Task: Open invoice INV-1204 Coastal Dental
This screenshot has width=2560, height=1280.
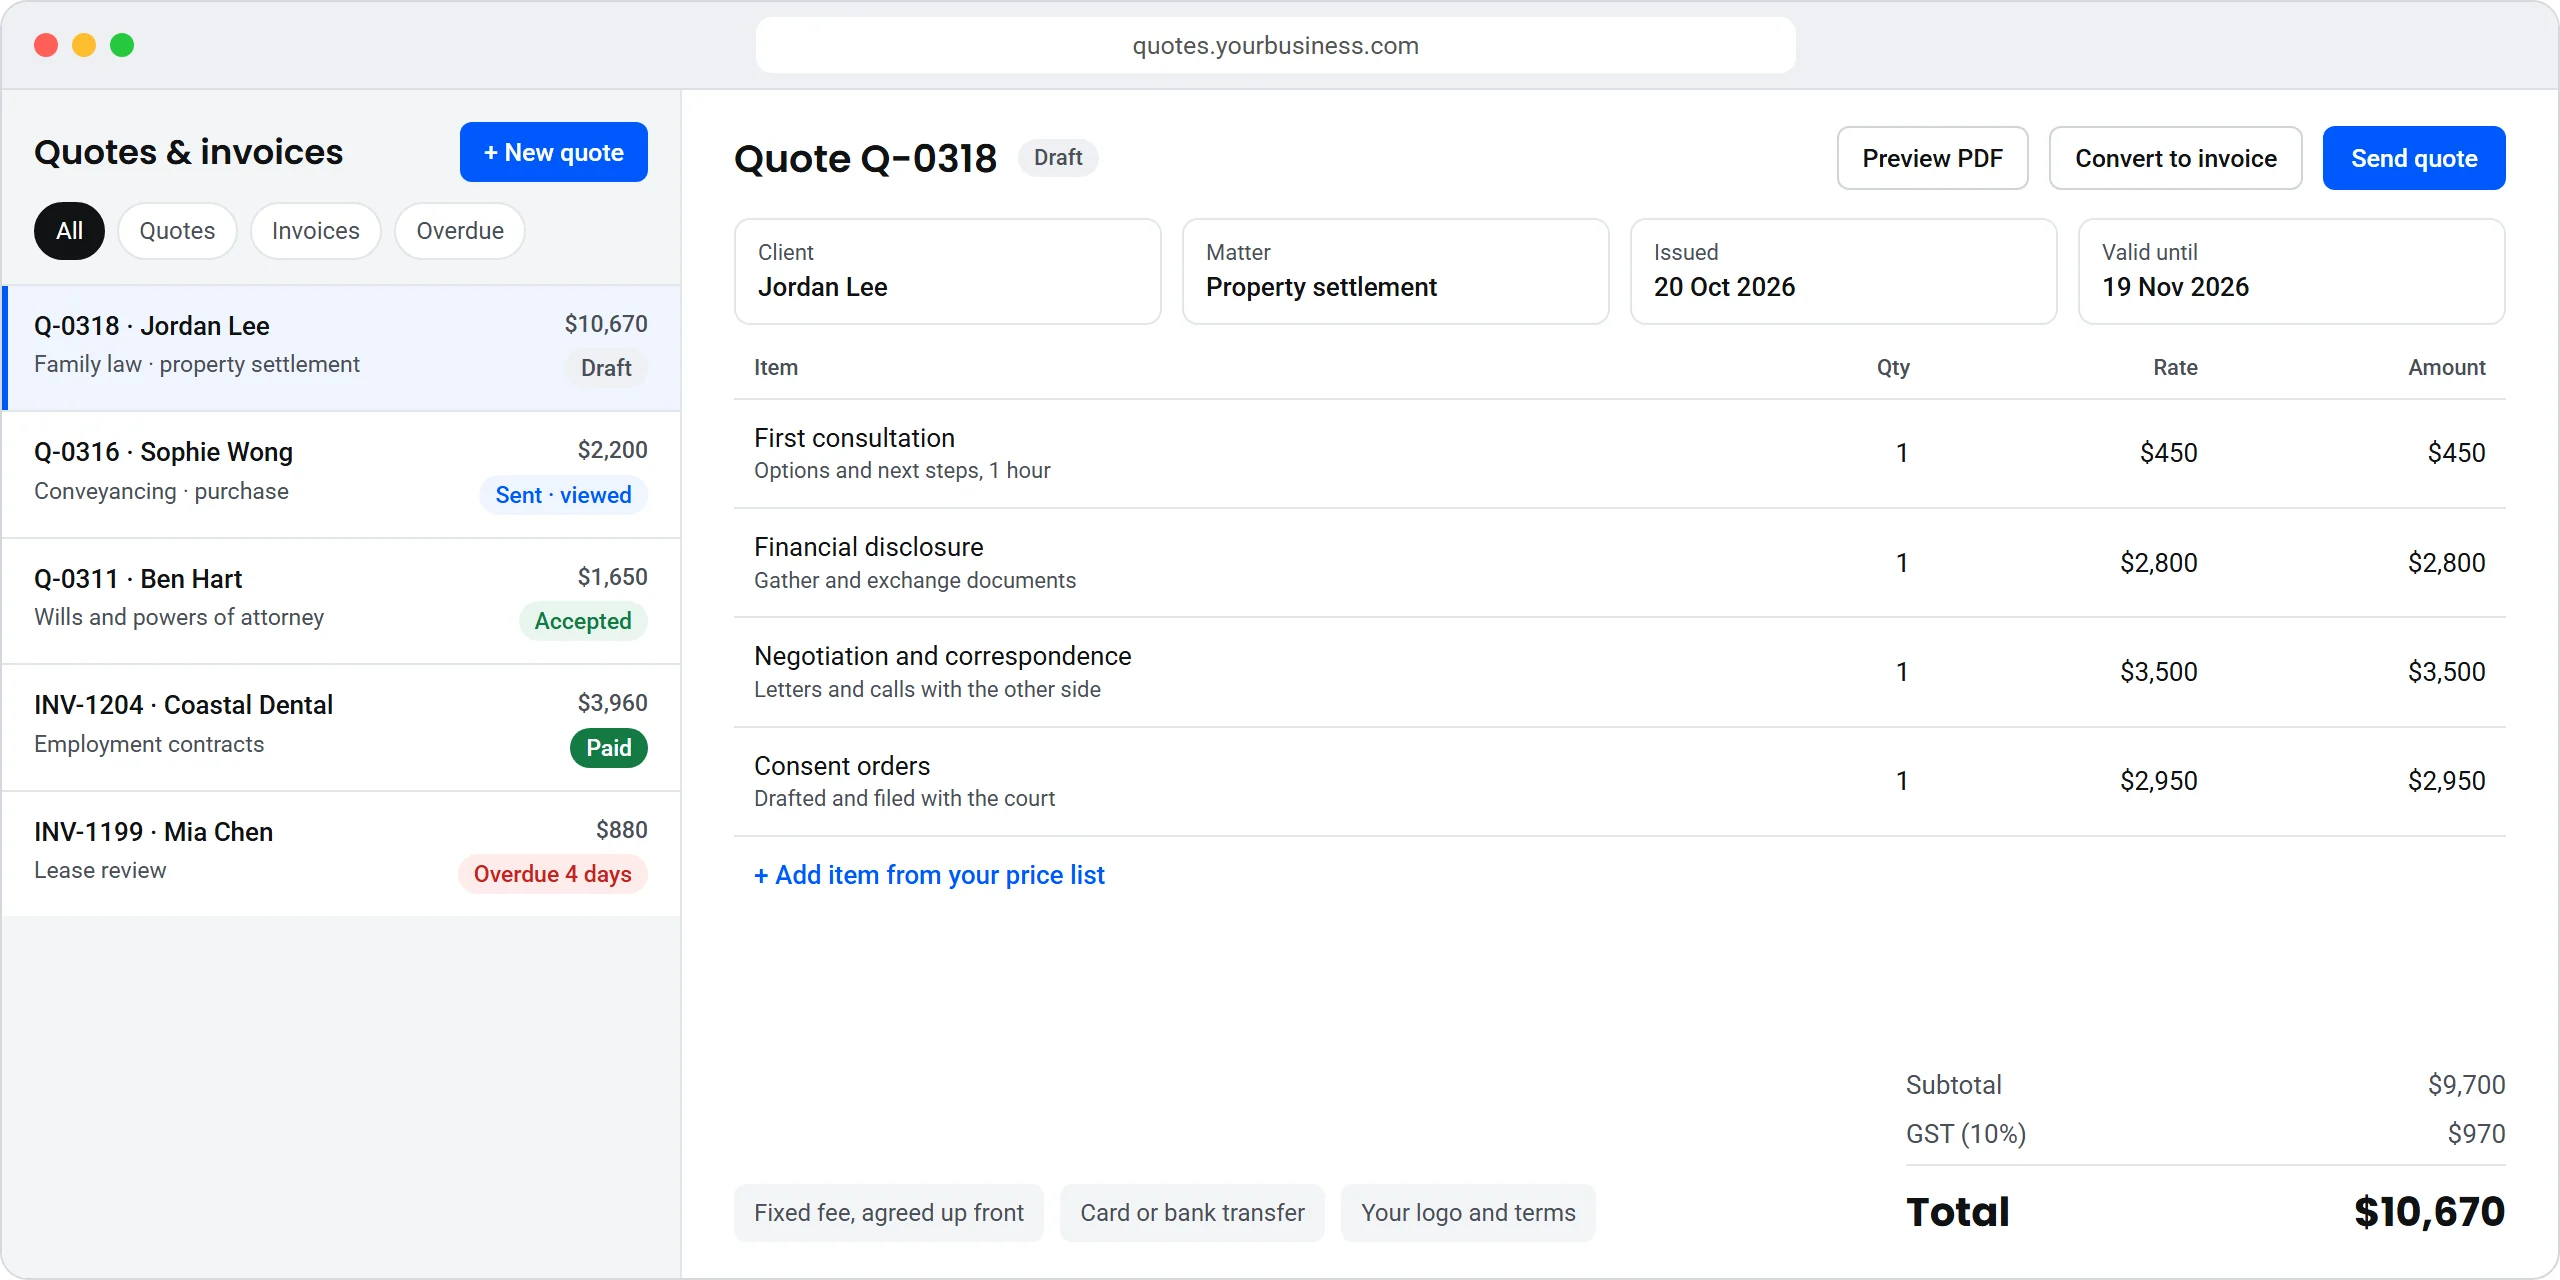Action: pos(341,728)
